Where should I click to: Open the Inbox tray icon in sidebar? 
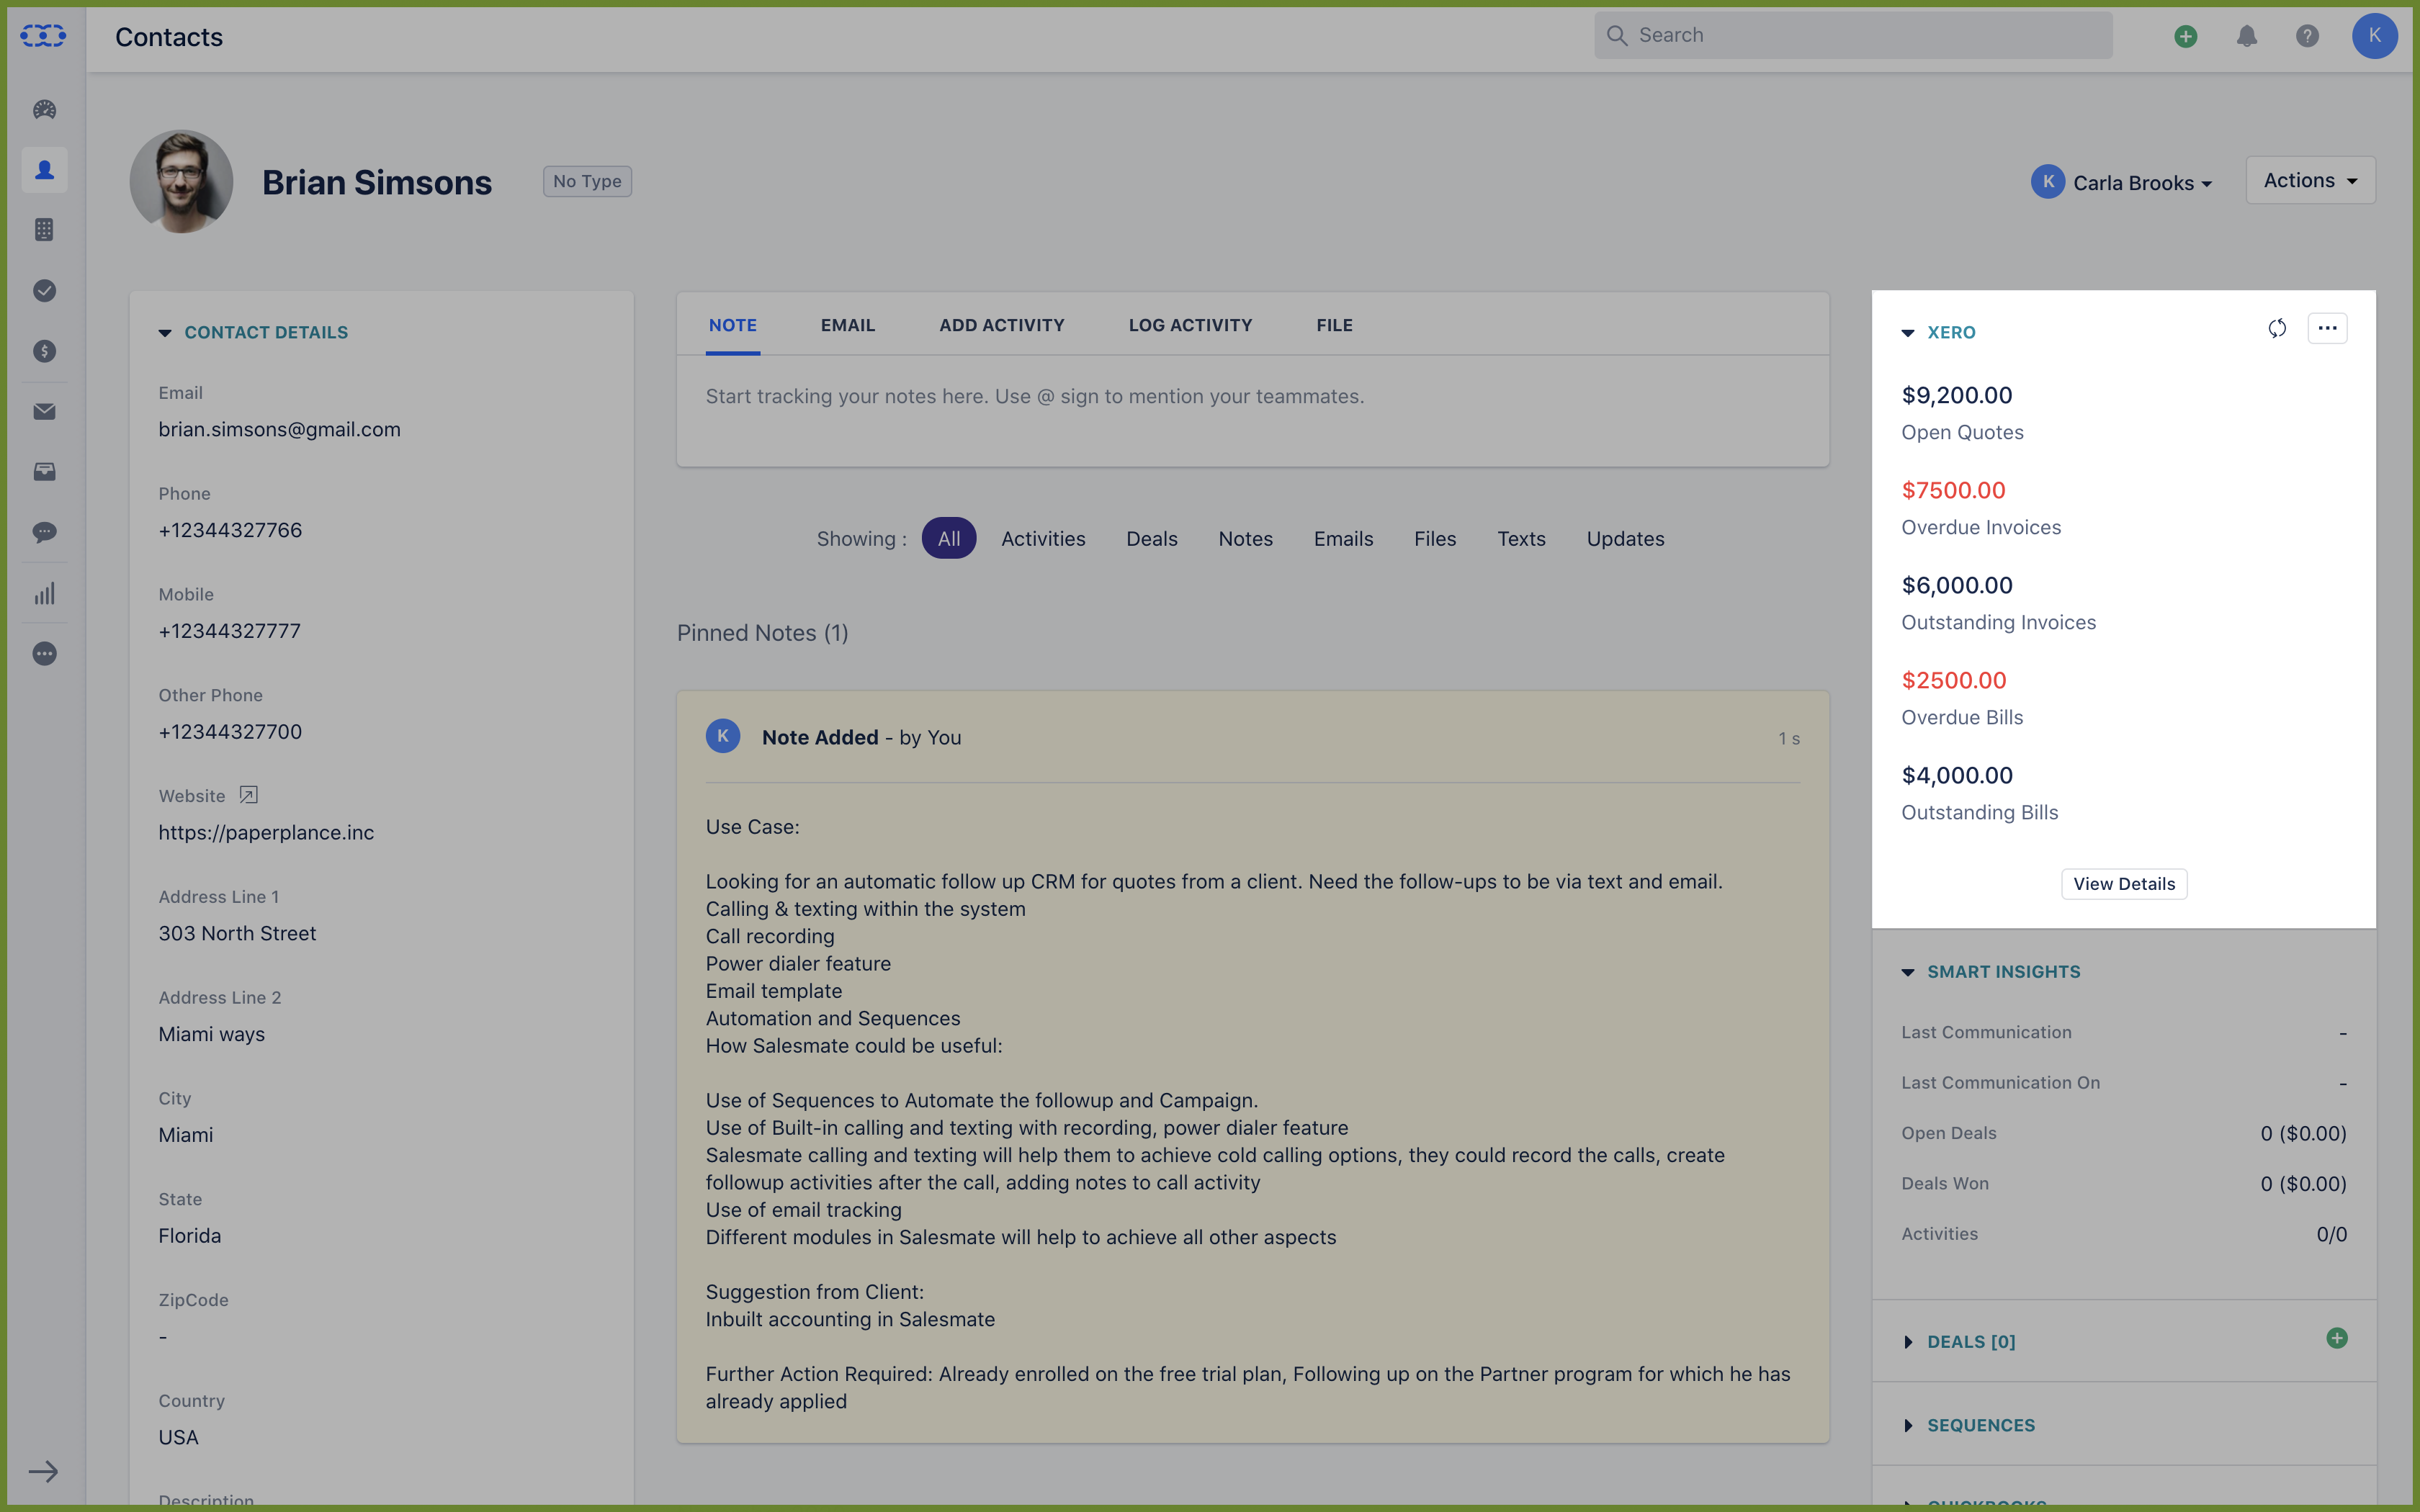point(44,472)
